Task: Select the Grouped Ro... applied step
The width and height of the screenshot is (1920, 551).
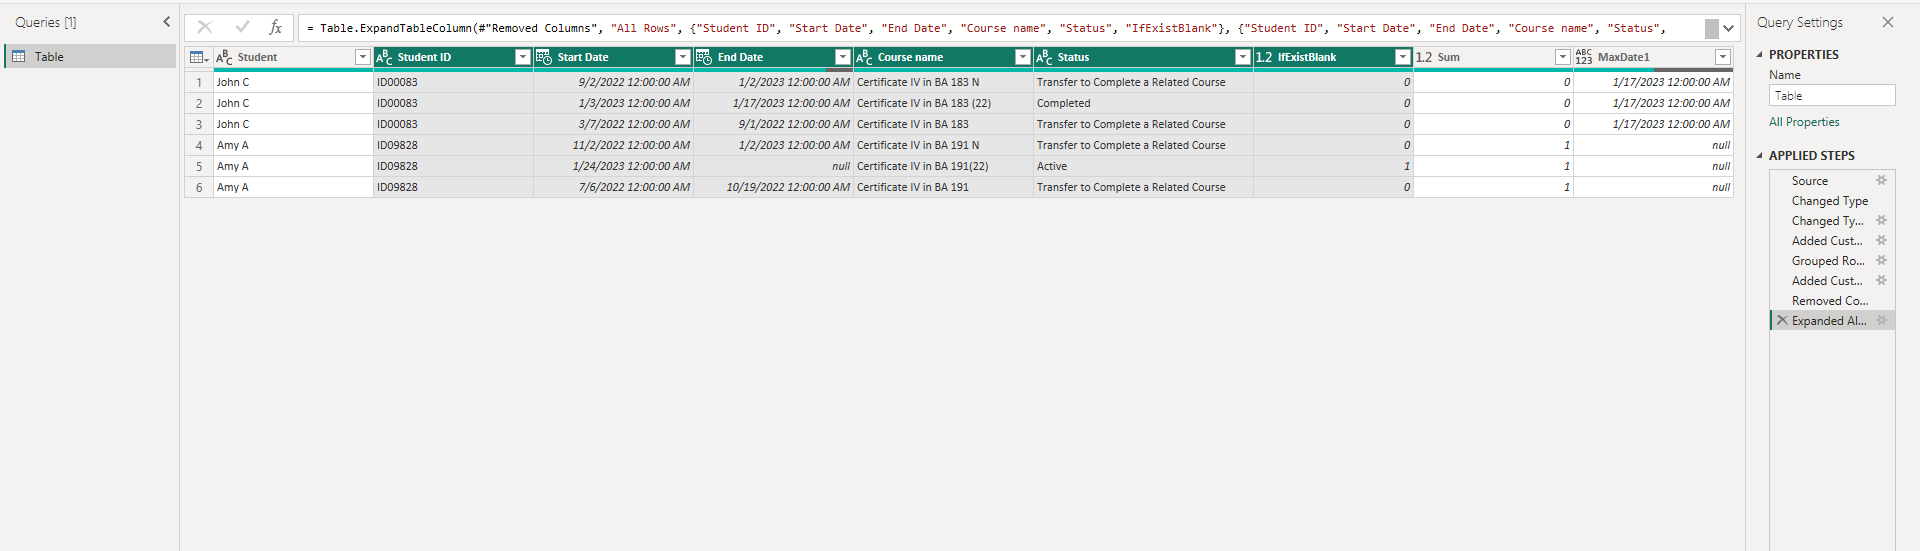Action: point(1832,261)
